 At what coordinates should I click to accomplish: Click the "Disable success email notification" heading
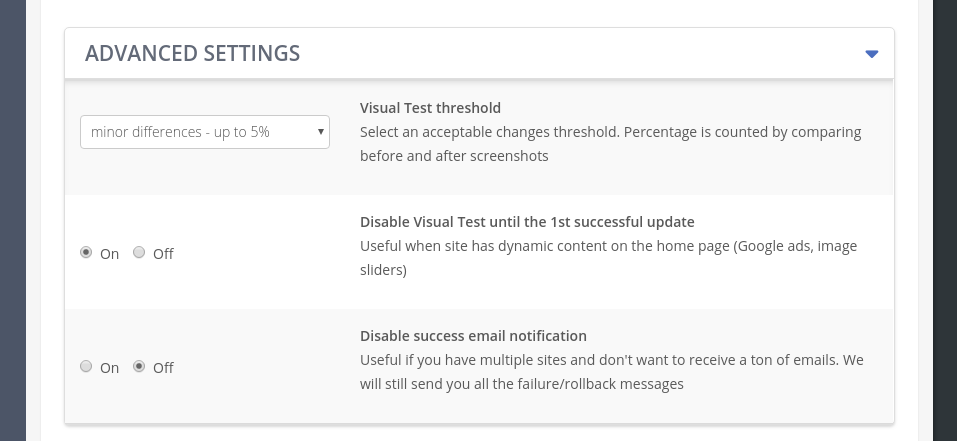[x=473, y=336]
